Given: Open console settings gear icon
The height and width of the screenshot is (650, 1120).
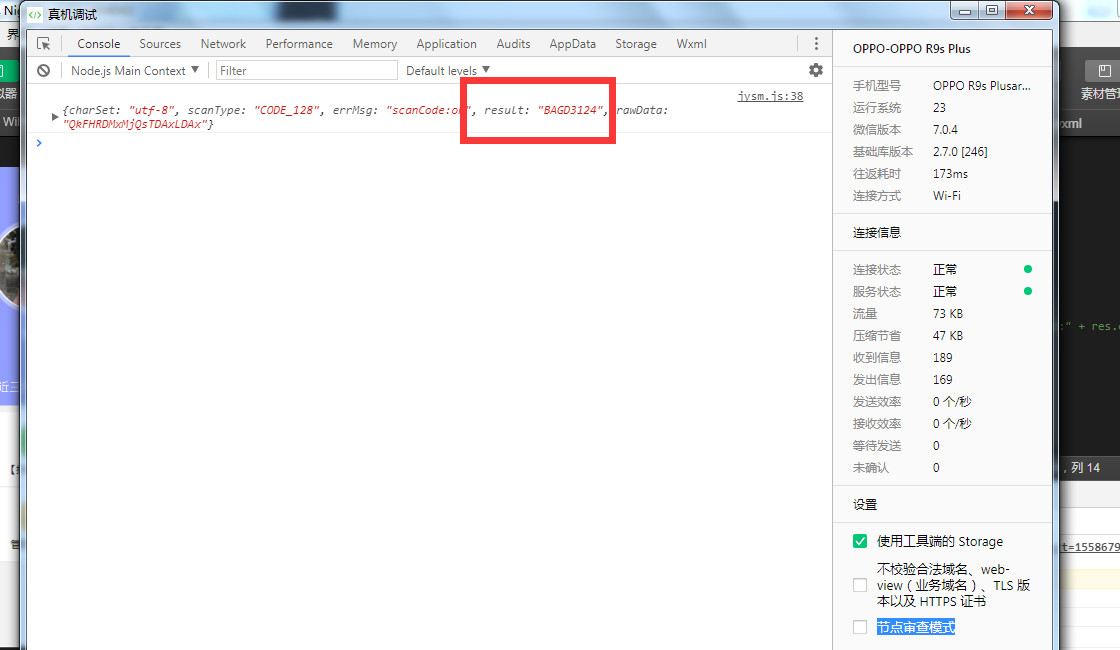Looking at the screenshot, I should (816, 70).
